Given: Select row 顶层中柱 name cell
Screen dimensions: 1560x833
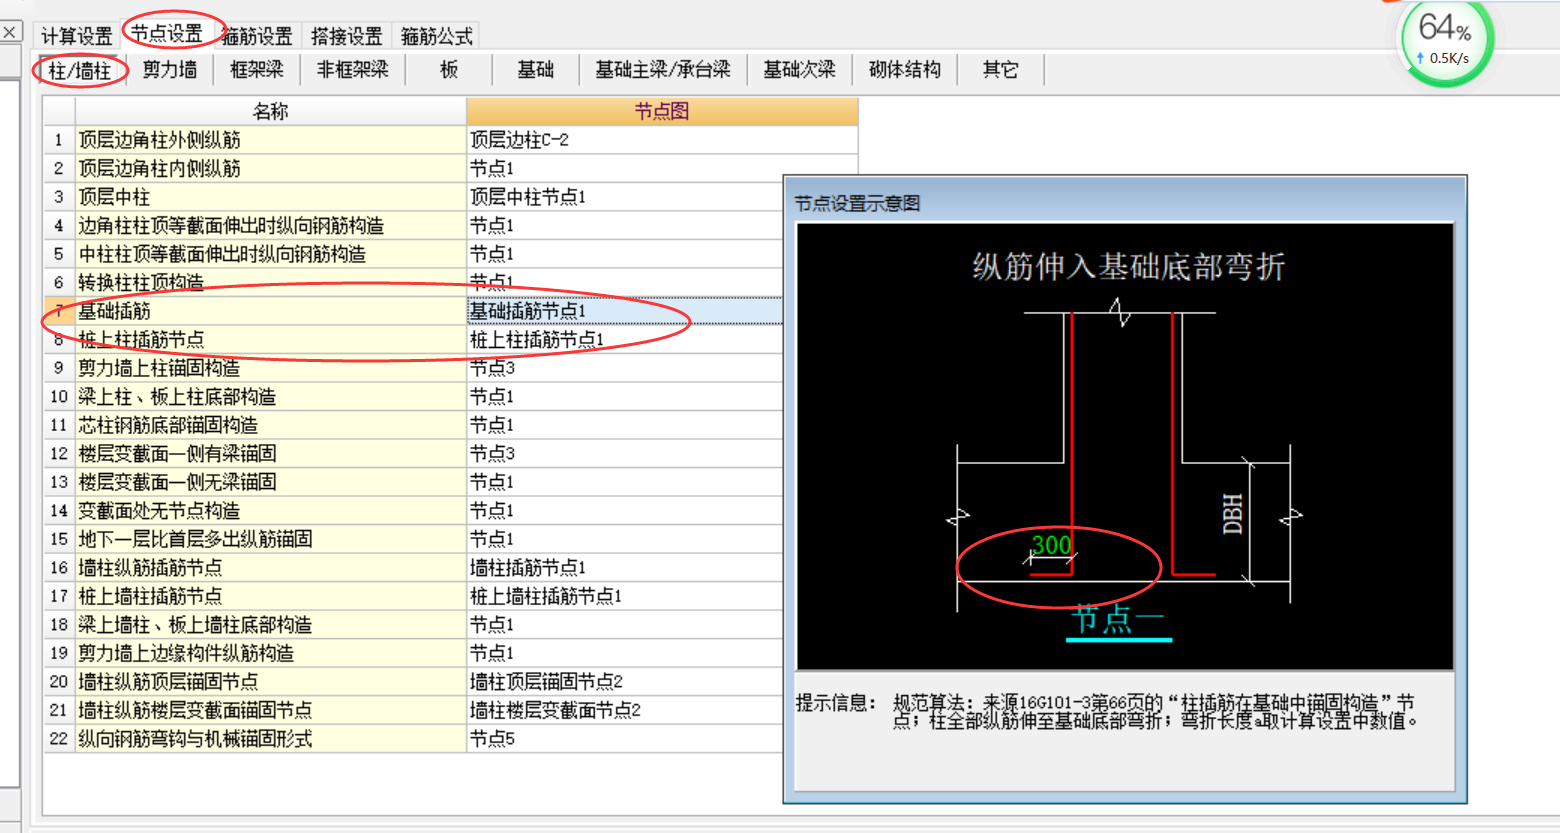Looking at the screenshot, I should click(270, 197).
